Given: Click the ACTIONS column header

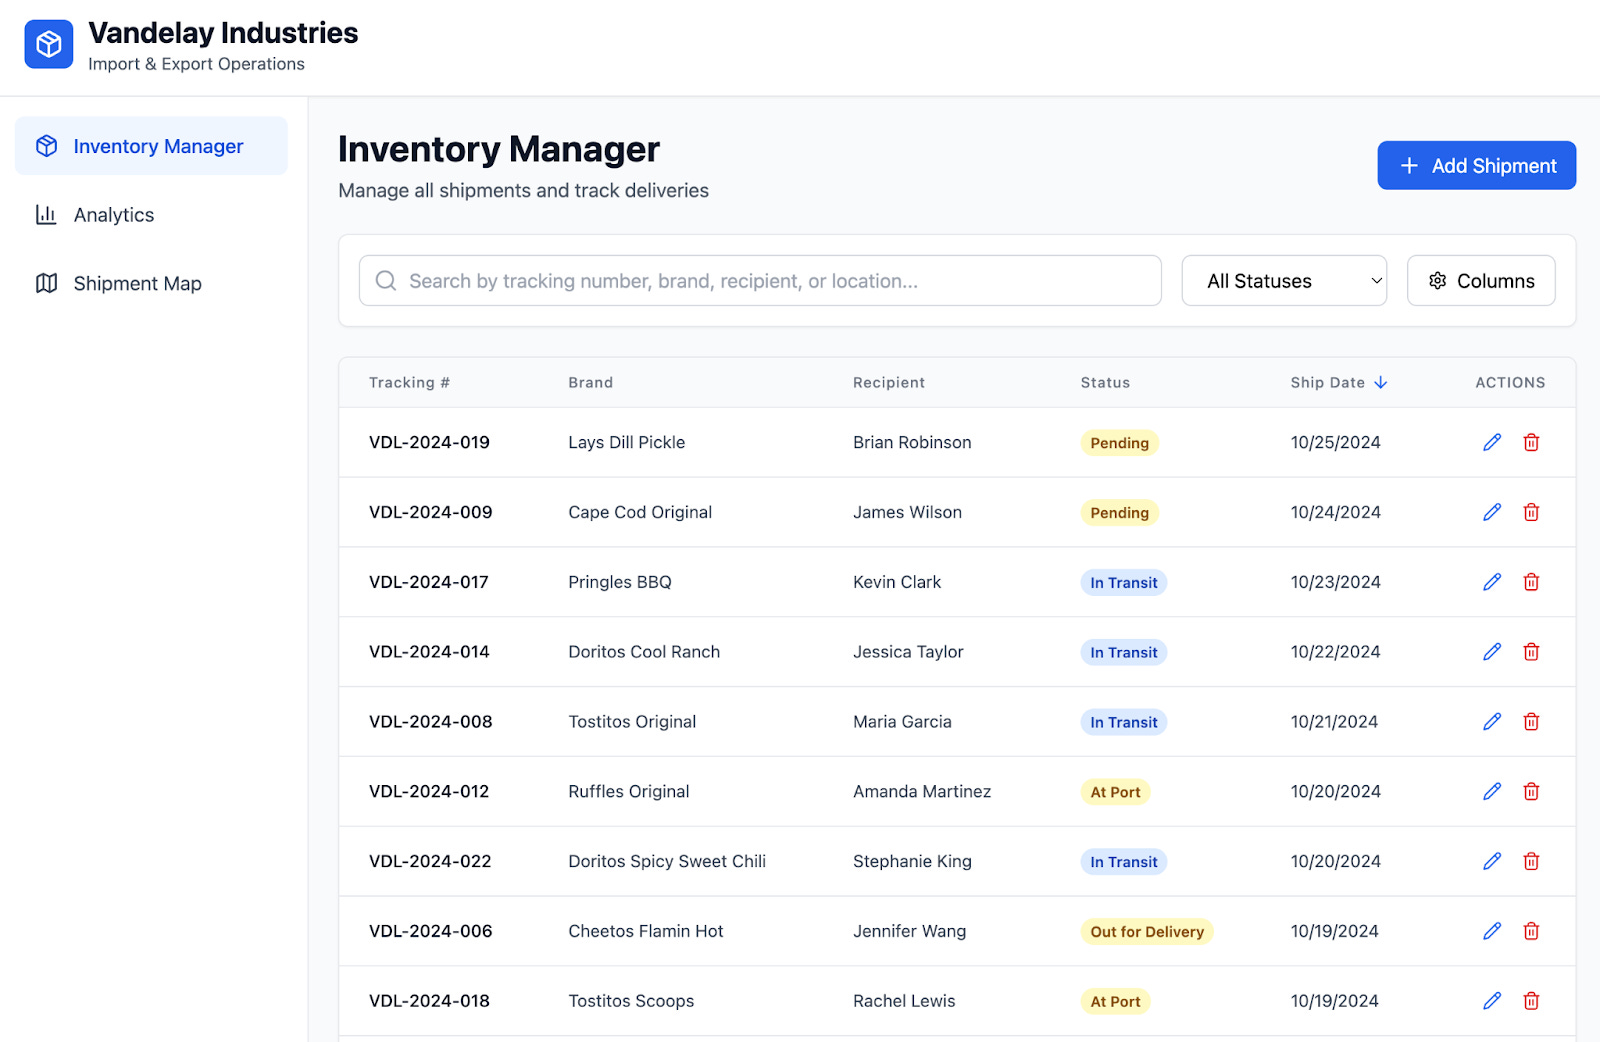Looking at the screenshot, I should click(x=1510, y=383).
